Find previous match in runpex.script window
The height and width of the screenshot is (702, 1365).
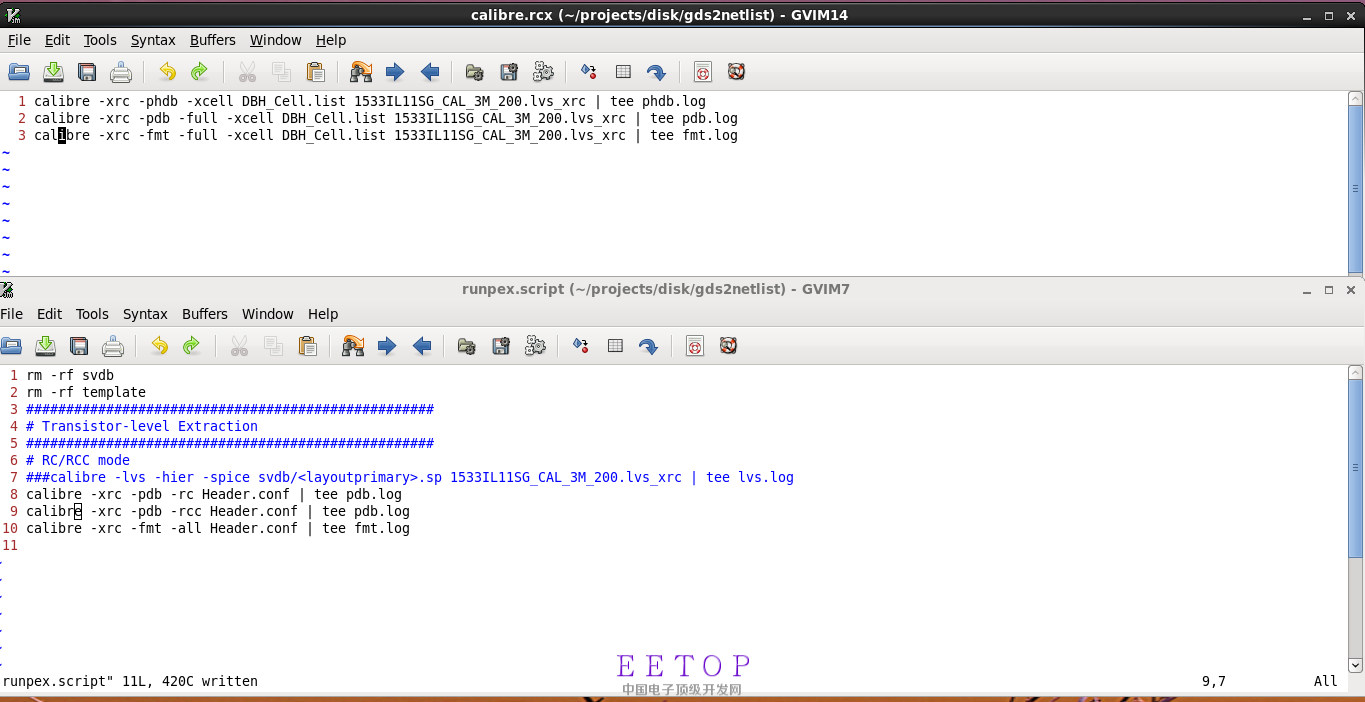tap(422, 346)
